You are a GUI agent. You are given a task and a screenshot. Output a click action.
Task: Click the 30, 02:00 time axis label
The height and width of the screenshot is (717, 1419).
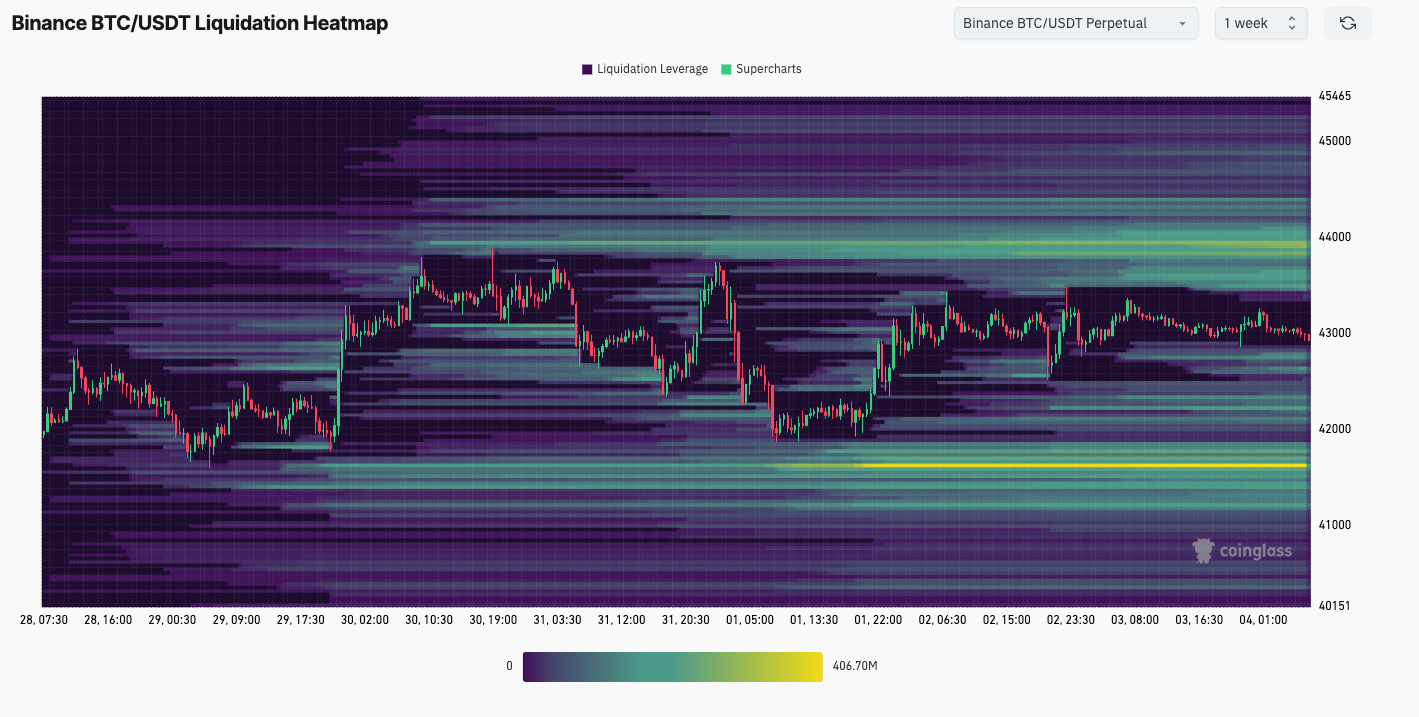pos(364,620)
